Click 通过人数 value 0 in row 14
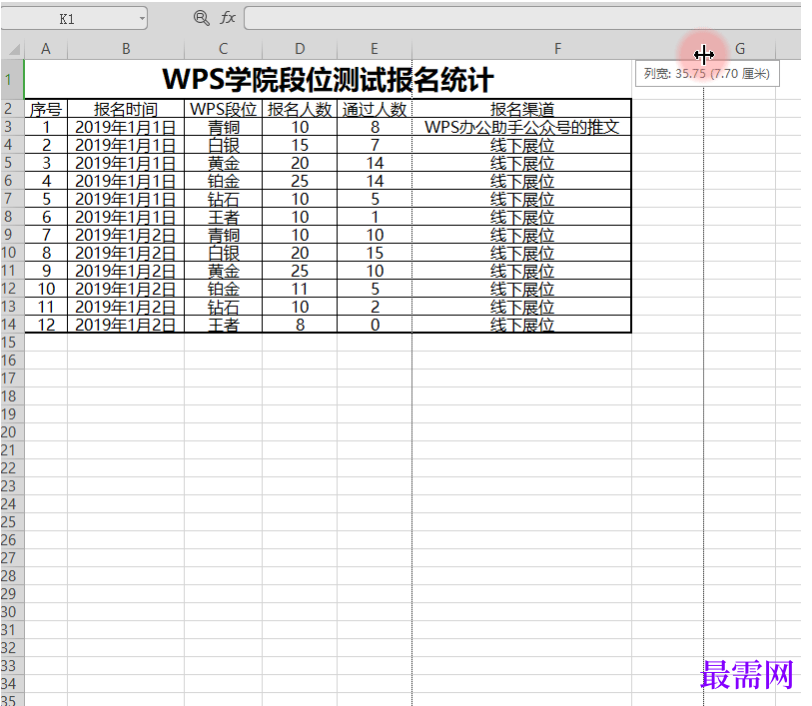 pyautogui.click(x=374, y=324)
